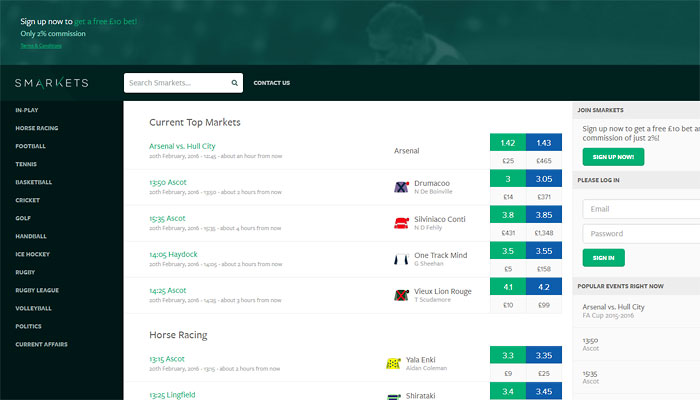Focus the Search Smarkets field

click(183, 83)
